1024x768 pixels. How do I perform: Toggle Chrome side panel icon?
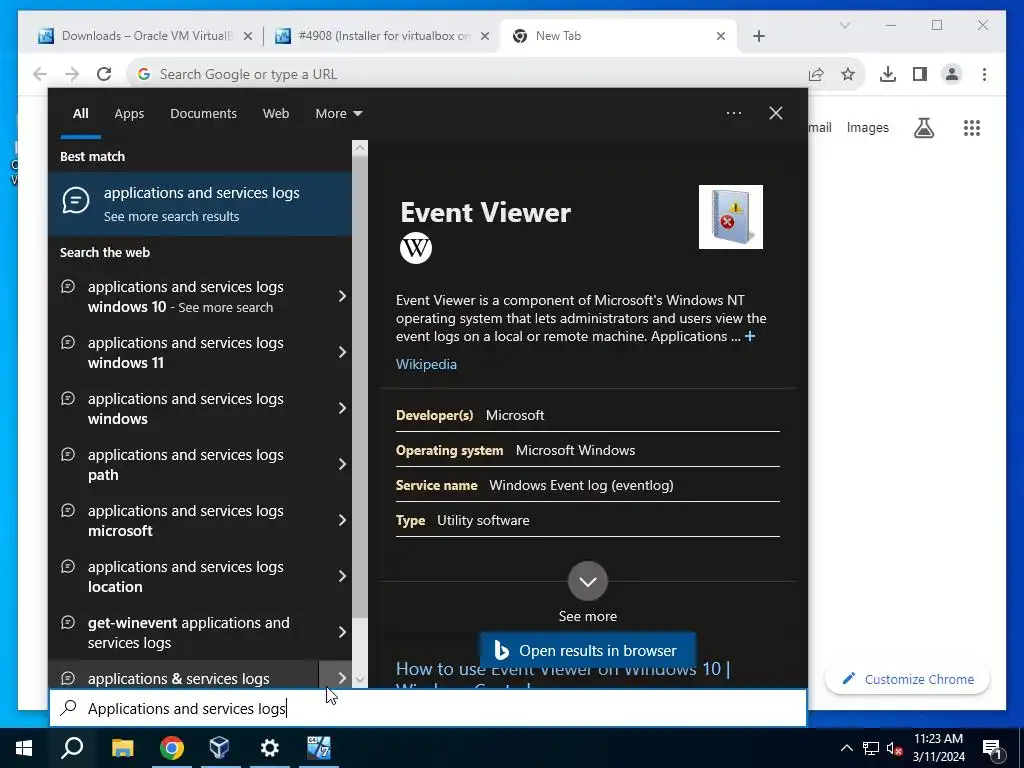(920, 74)
